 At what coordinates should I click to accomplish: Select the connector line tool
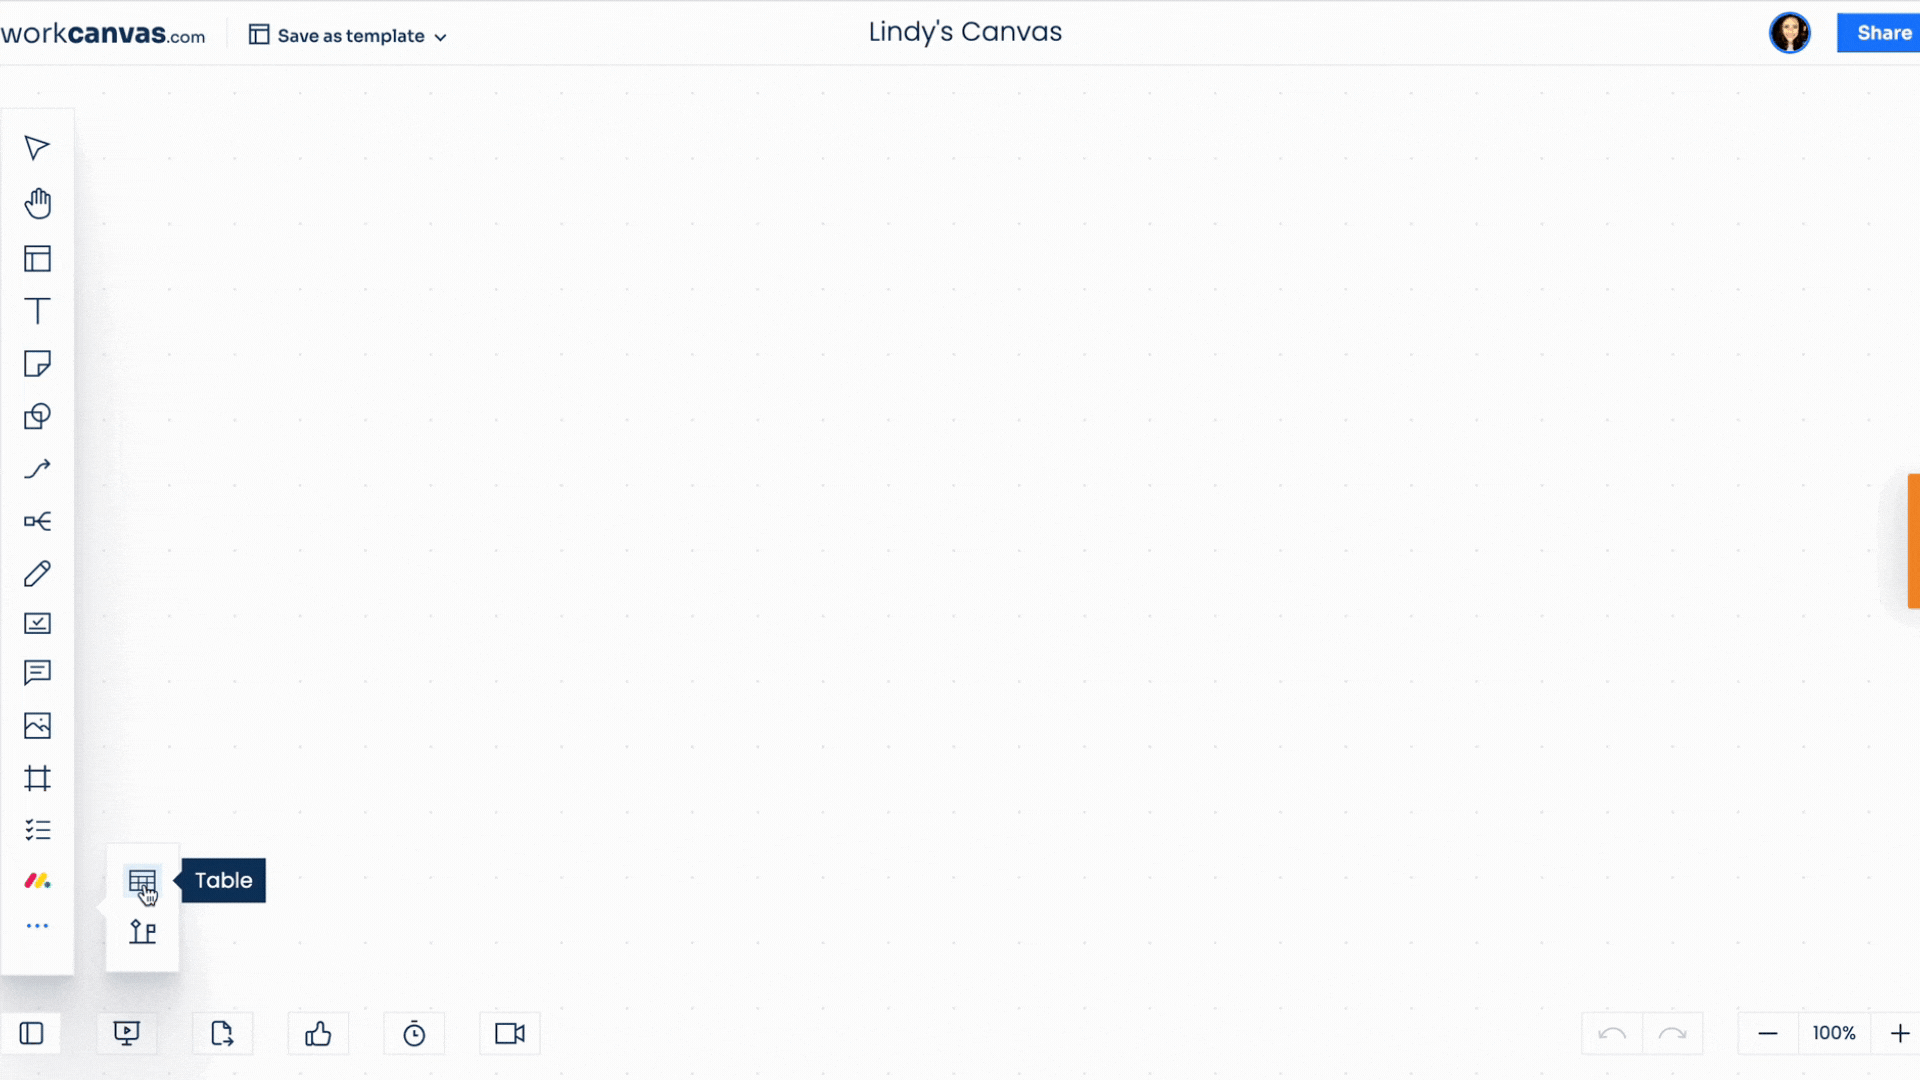pos(37,469)
